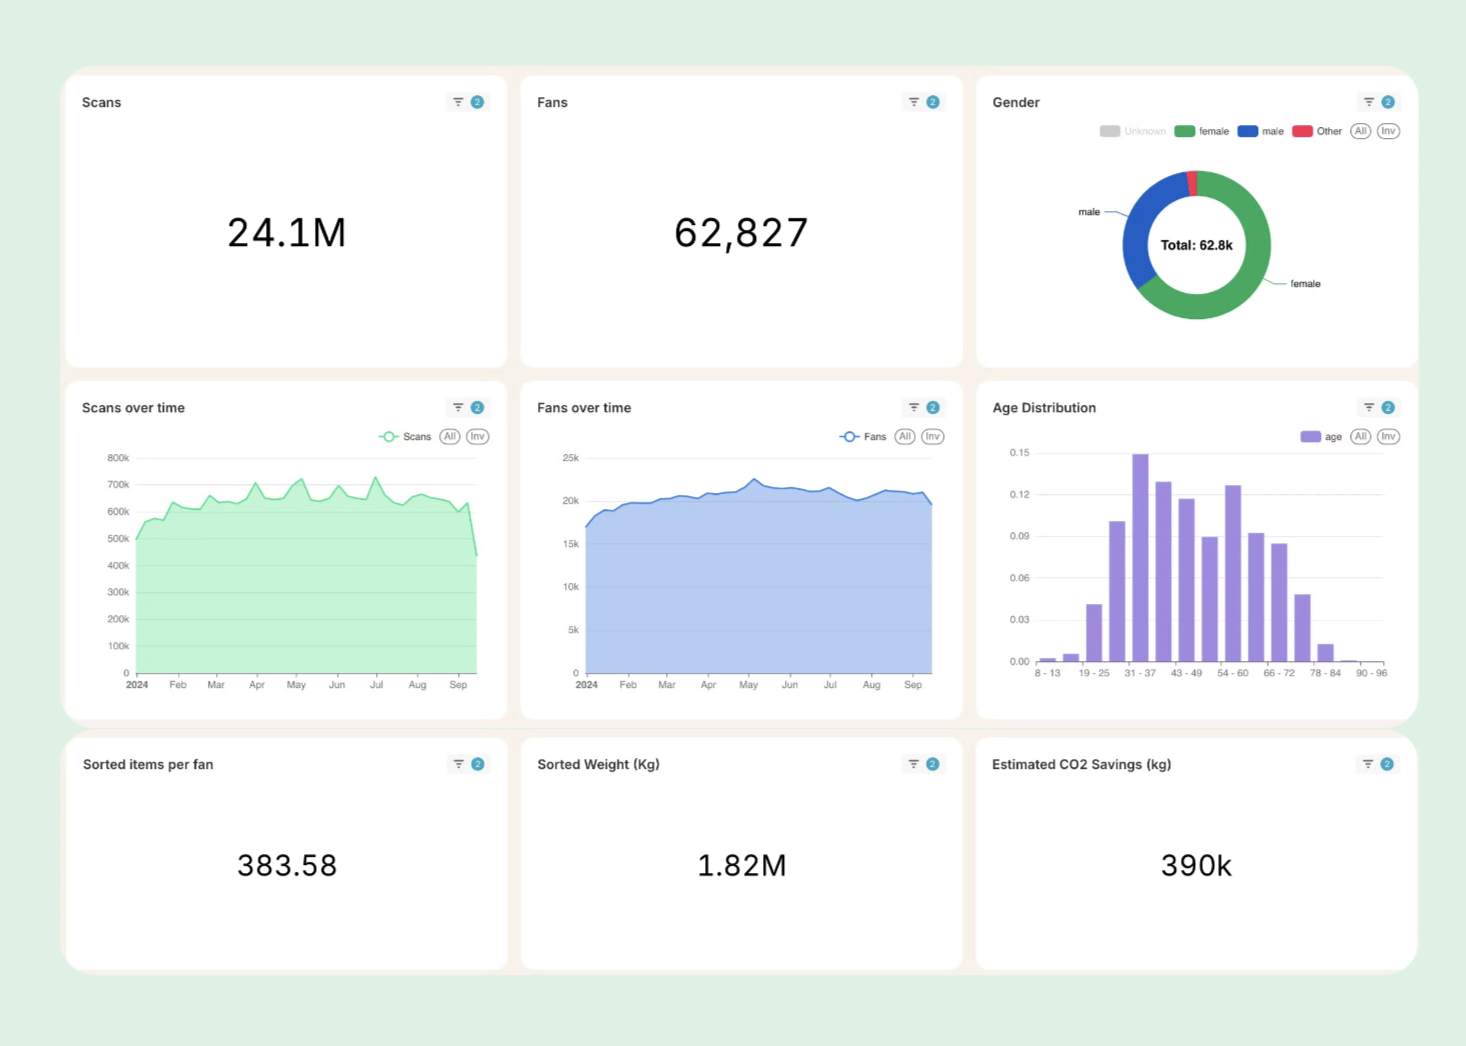
Task: Click the 24.1M Scans value
Action: tap(287, 233)
